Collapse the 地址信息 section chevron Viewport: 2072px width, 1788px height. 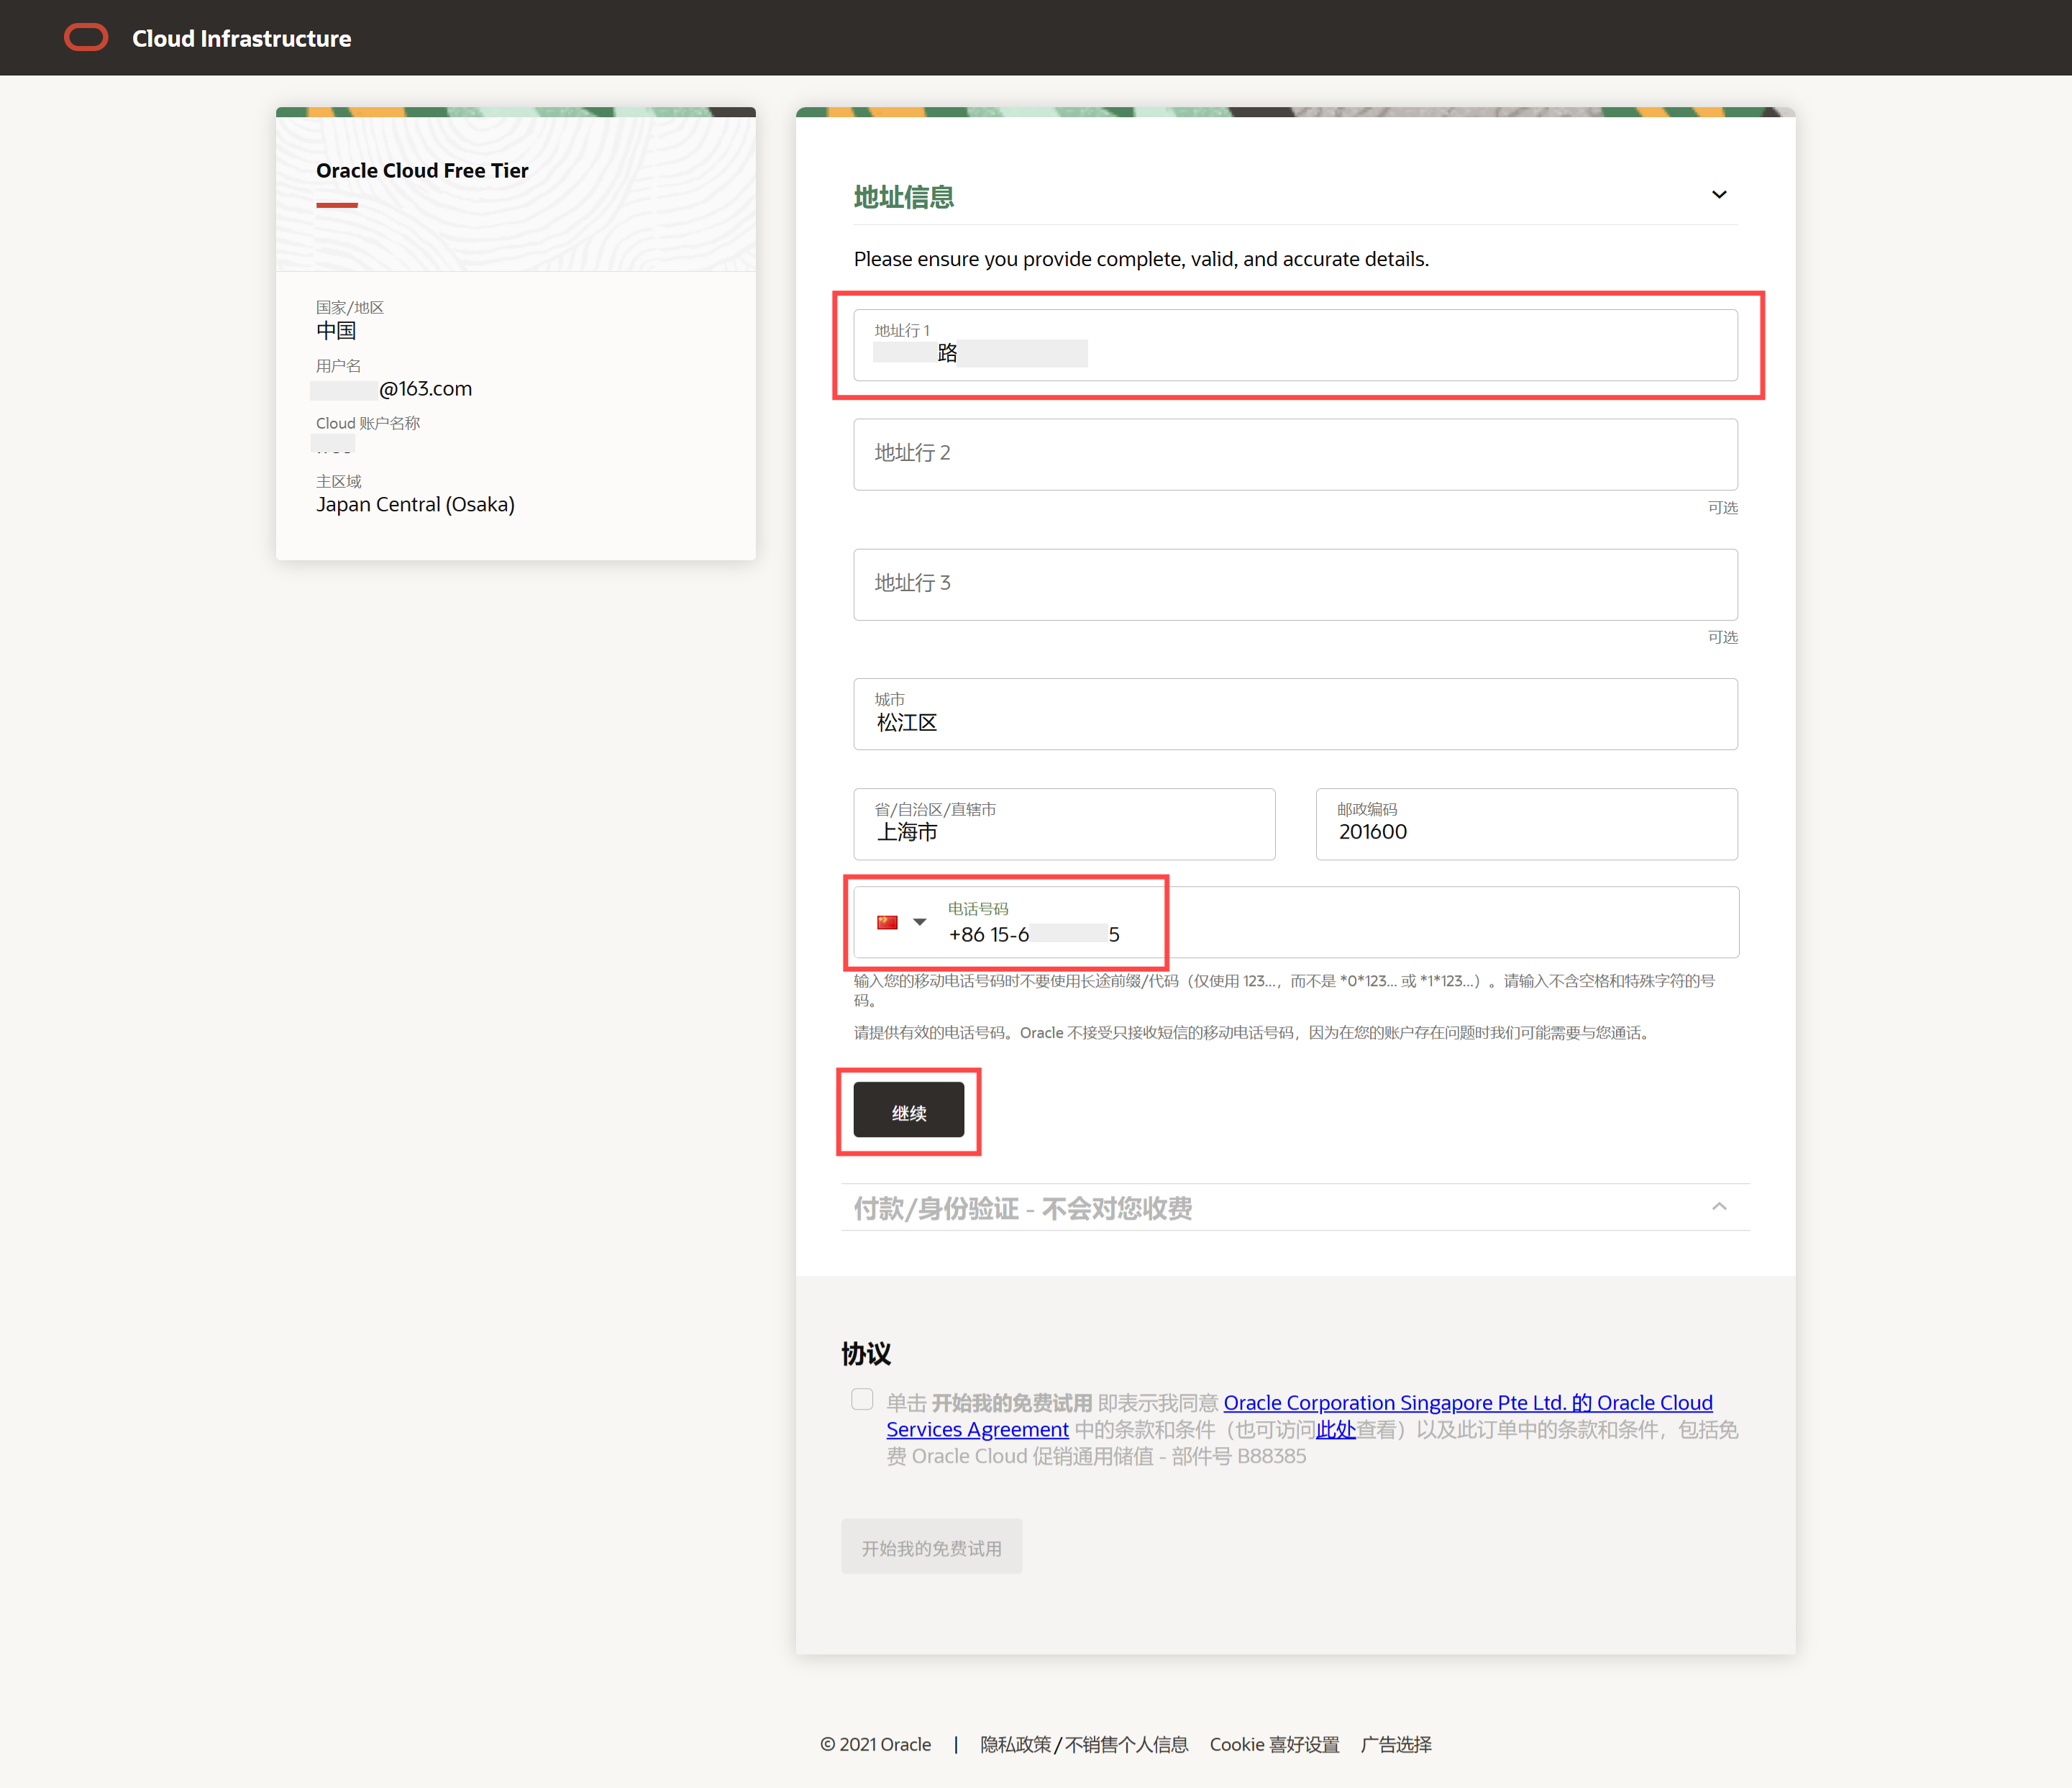point(1719,194)
